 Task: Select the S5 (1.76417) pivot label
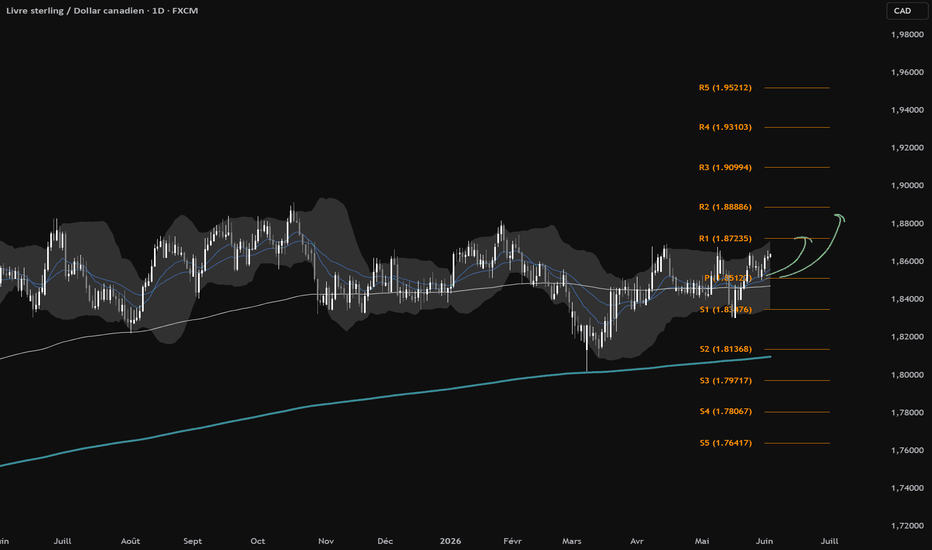tap(725, 443)
